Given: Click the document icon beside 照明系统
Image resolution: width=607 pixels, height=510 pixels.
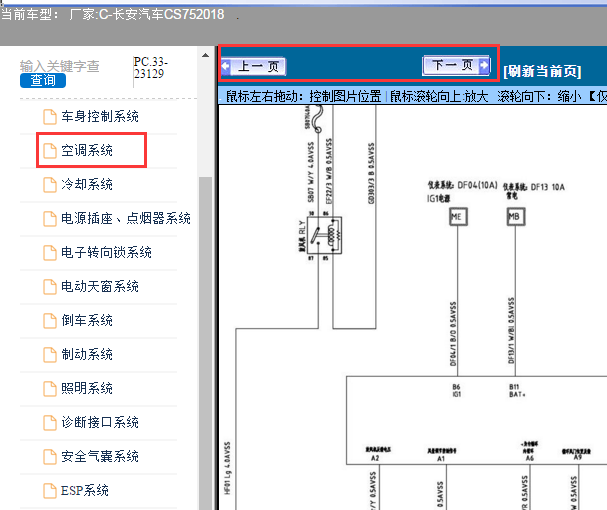Looking at the screenshot, I should click(50, 389).
